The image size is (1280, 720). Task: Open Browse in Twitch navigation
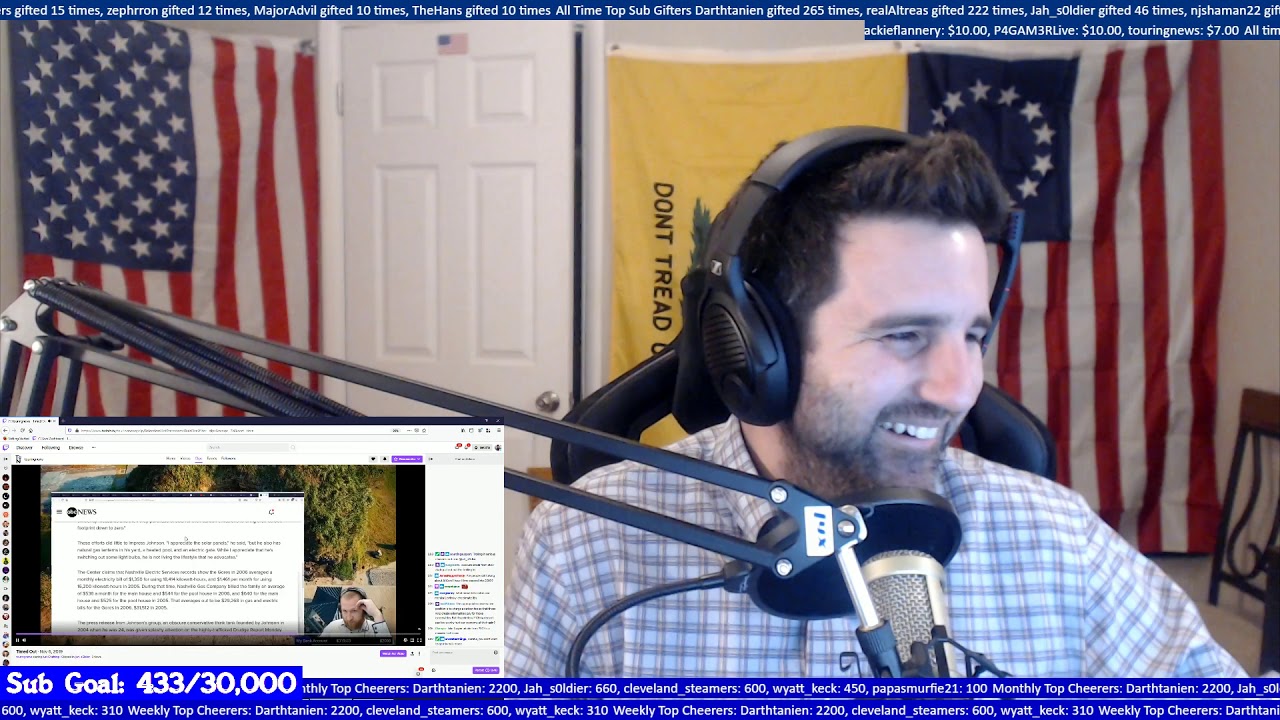coord(75,447)
